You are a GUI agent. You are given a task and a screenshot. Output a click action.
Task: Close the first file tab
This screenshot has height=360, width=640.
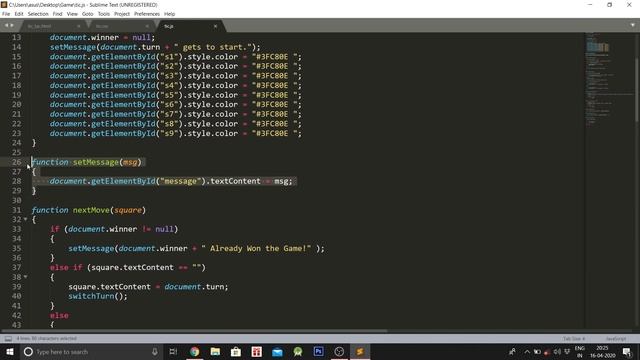79,26
